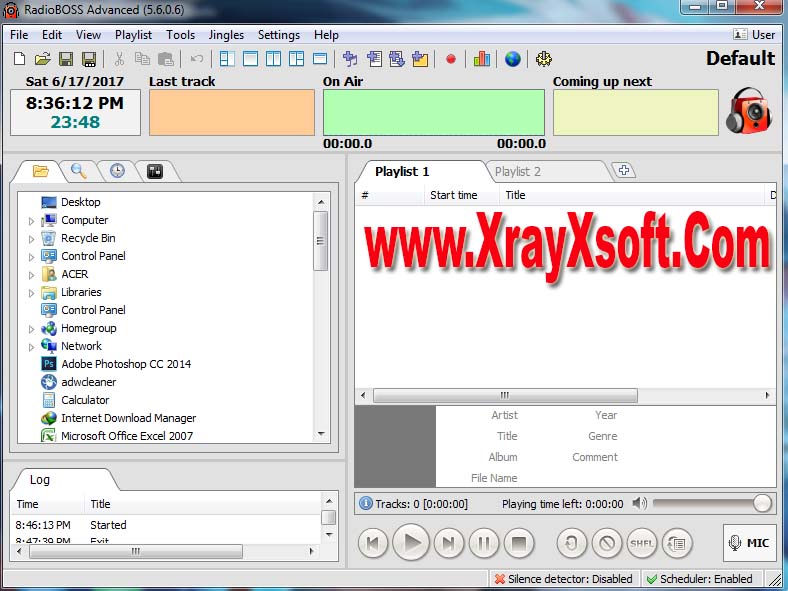Add a new playlist tab

624,170
